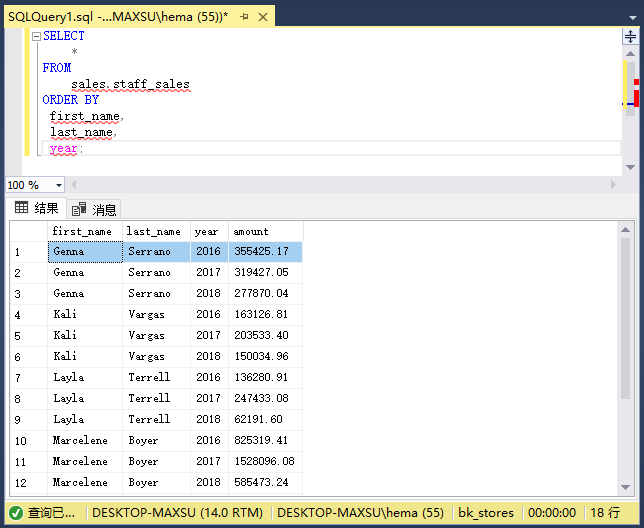Click the year column header
Viewport: 644px width, 528px height.
[x=209, y=232]
